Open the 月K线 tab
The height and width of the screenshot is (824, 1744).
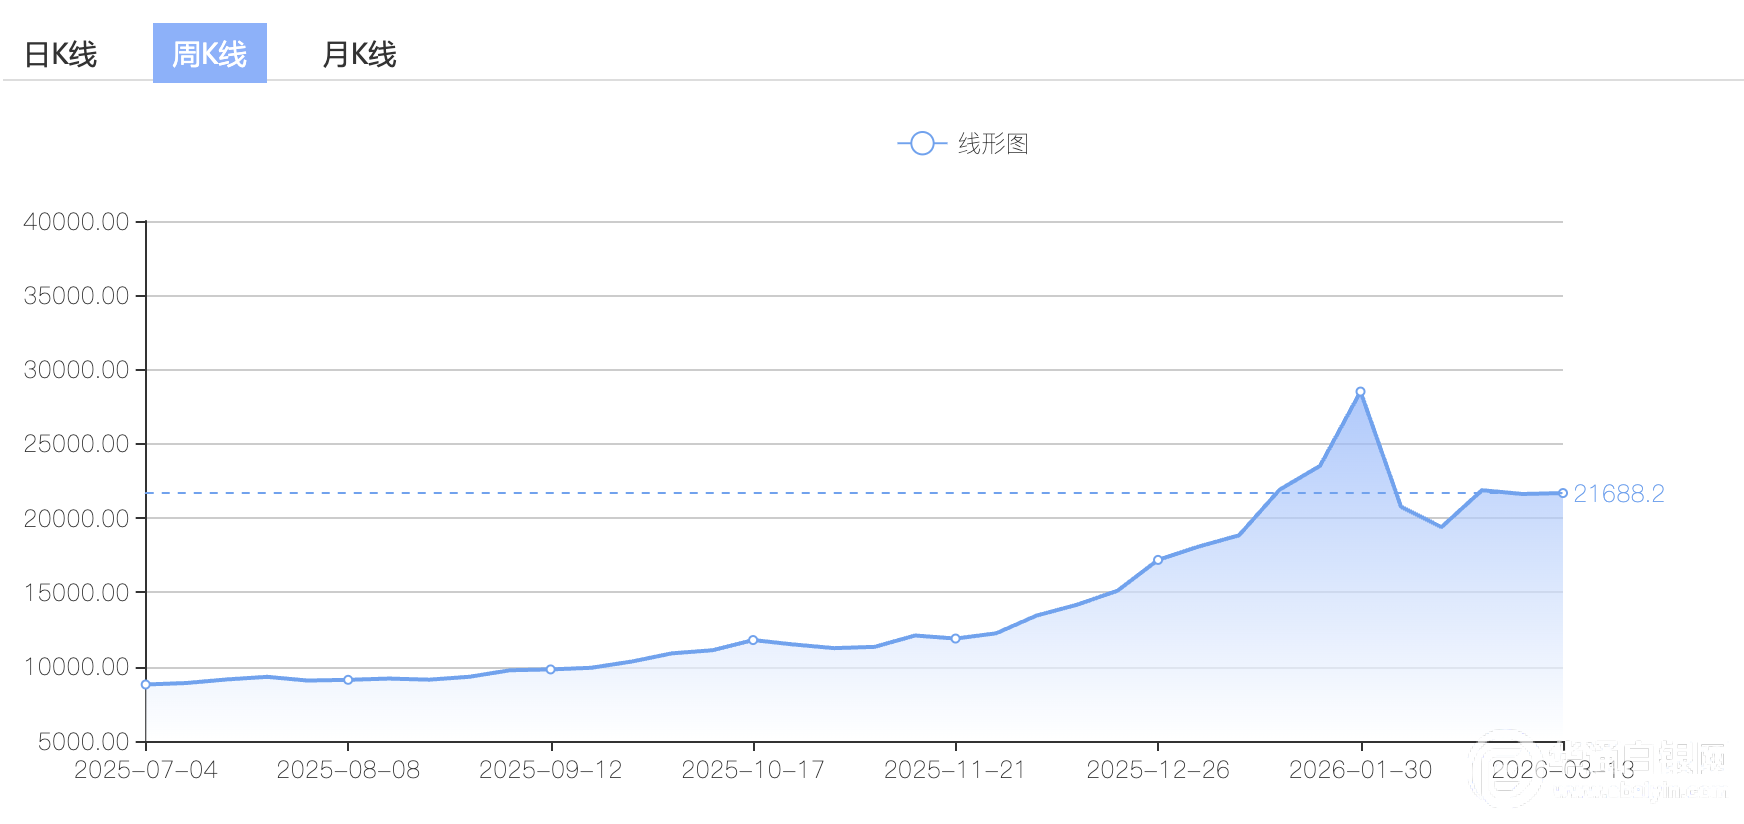pyautogui.click(x=359, y=54)
